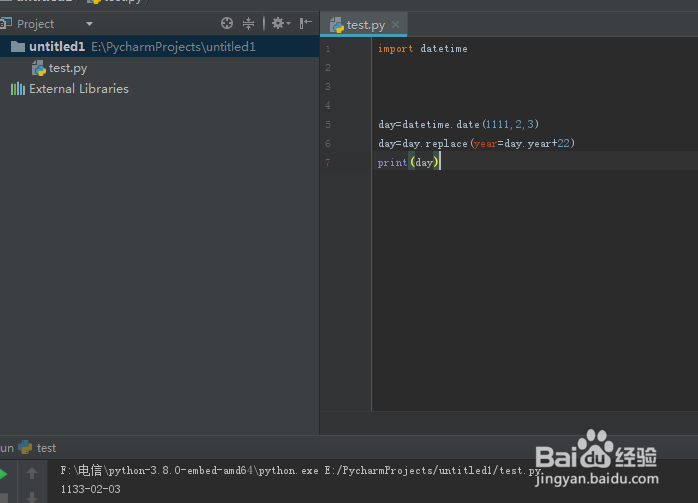Click the scroll from source crosshair icon
This screenshot has height=503, width=698.
pos(227,23)
